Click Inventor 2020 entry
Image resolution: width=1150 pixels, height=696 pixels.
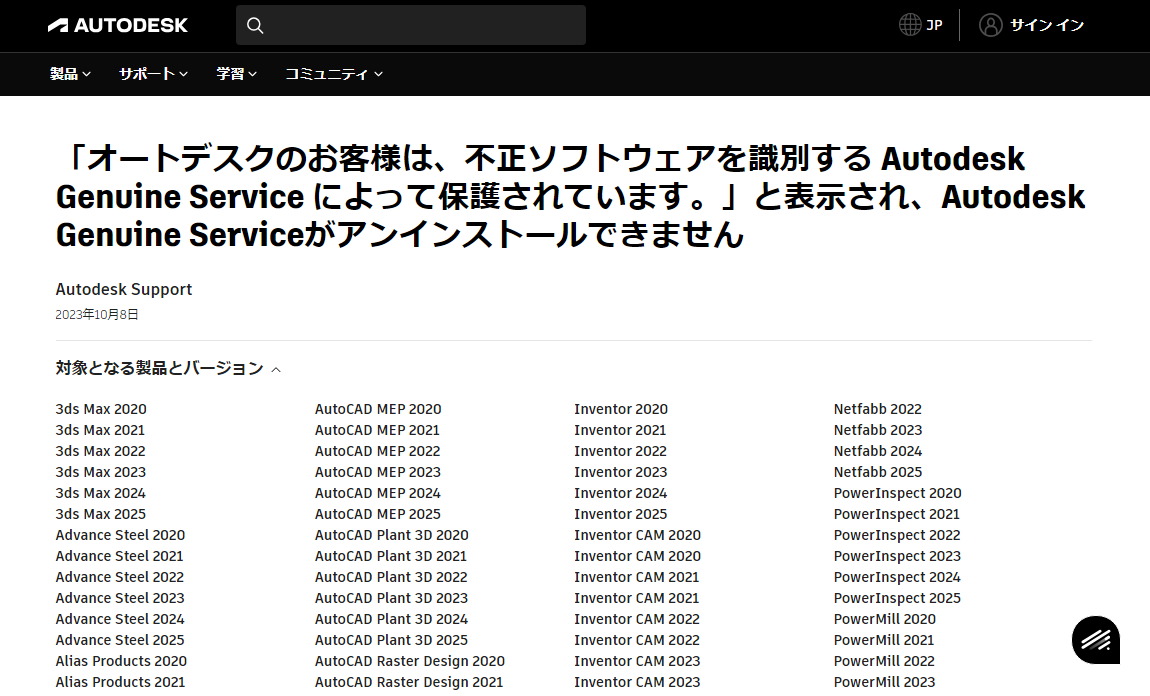click(x=621, y=409)
